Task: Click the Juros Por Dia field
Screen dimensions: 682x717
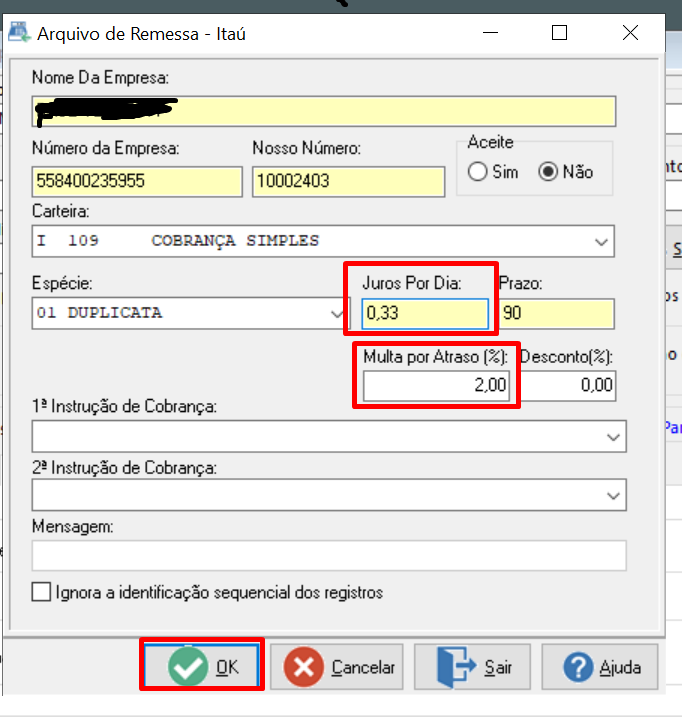Action: pyautogui.click(x=425, y=314)
